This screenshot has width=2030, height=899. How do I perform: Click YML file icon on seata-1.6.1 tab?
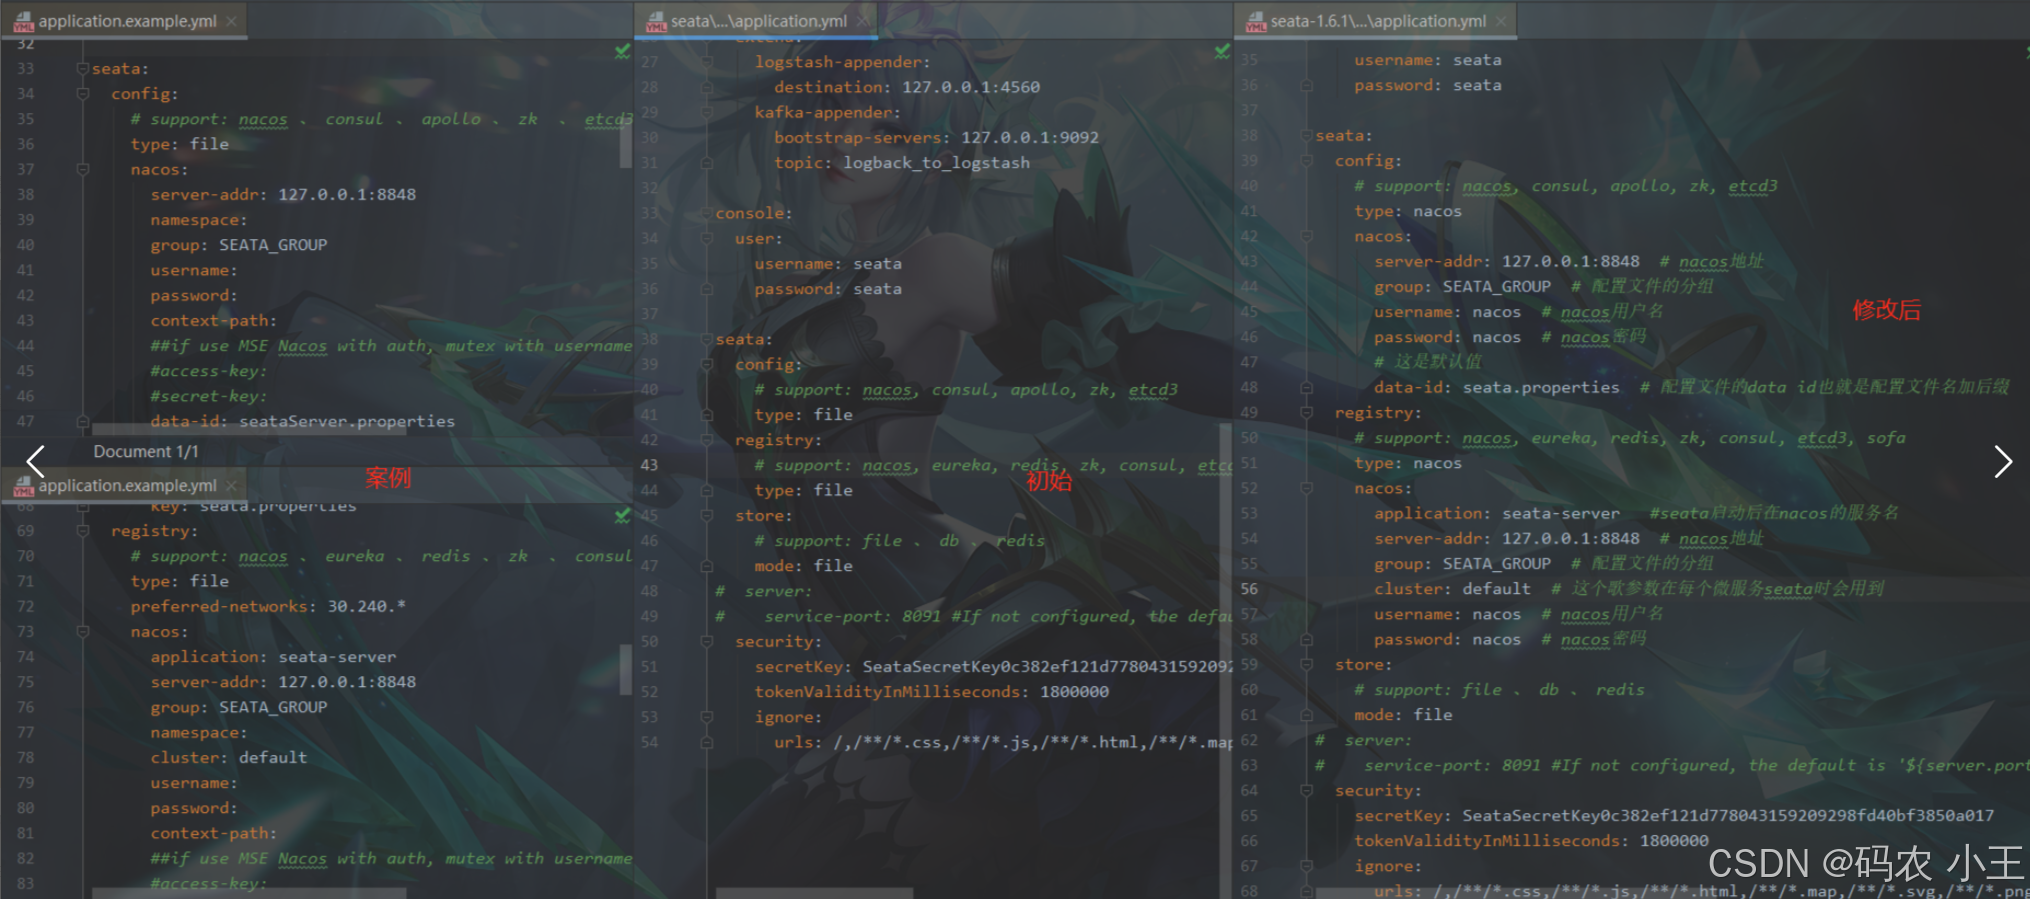click(x=1256, y=21)
